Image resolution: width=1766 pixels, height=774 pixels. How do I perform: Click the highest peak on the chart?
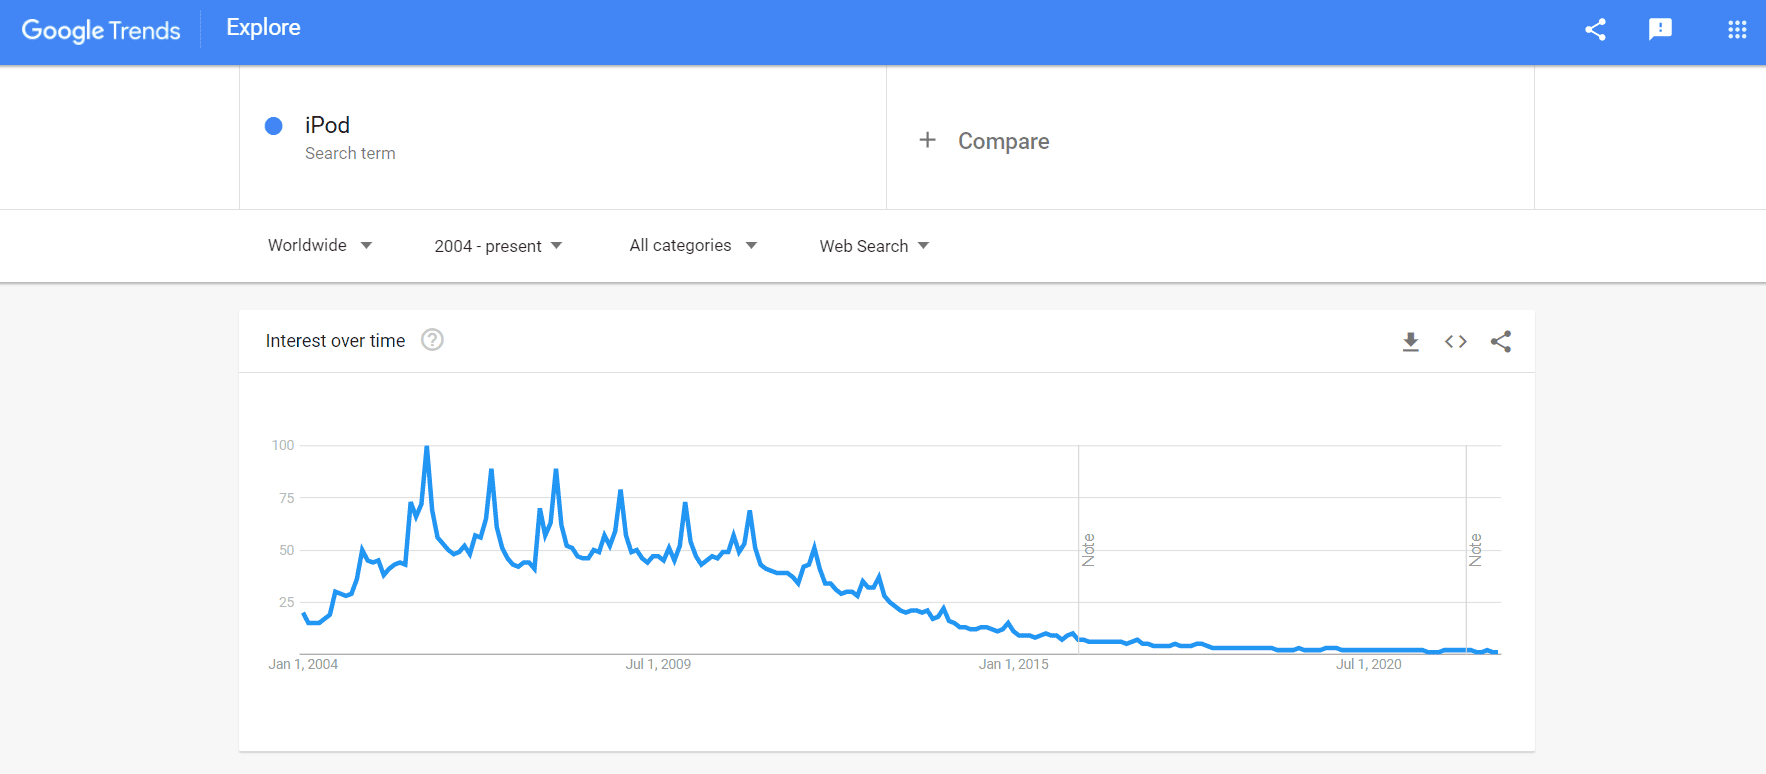[x=427, y=447]
